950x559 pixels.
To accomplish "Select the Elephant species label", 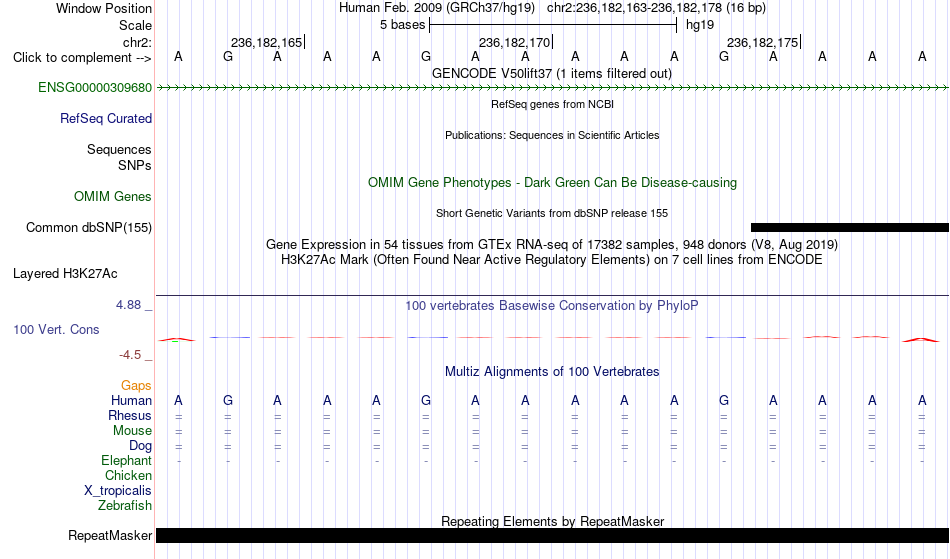I will (x=126, y=461).
